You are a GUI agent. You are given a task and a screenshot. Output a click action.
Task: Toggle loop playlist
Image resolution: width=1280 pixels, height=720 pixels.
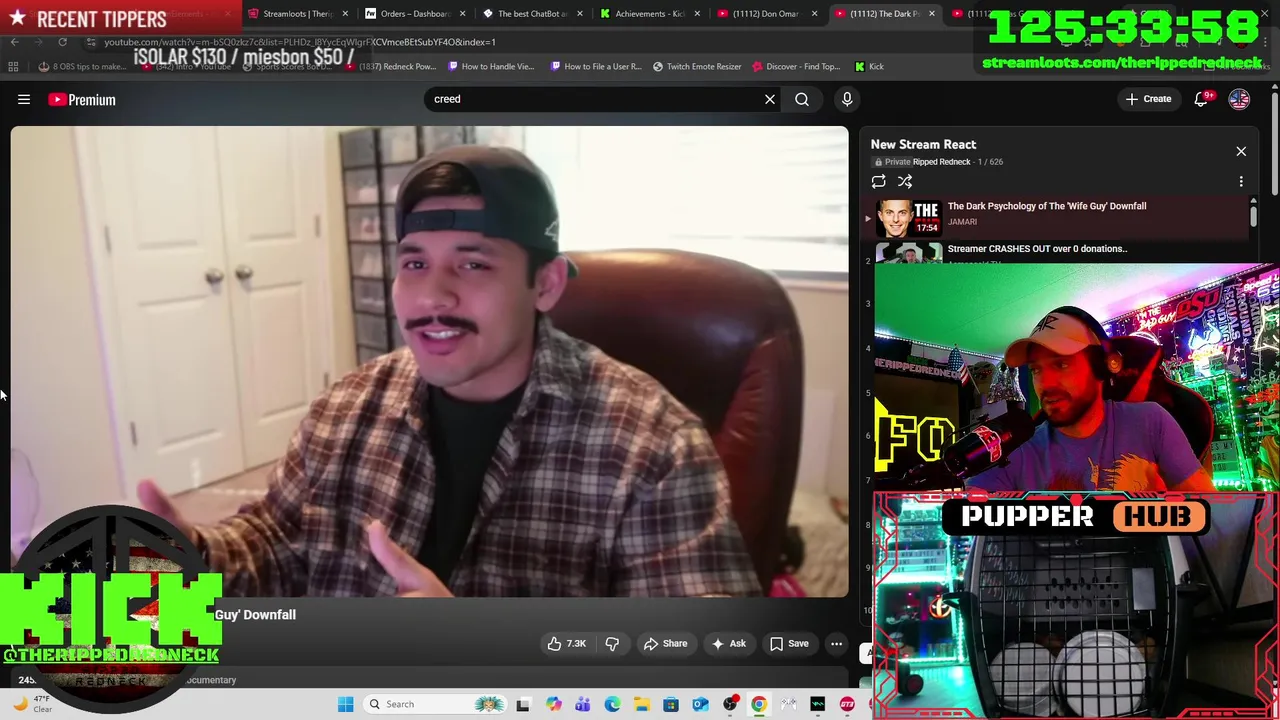(x=878, y=182)
